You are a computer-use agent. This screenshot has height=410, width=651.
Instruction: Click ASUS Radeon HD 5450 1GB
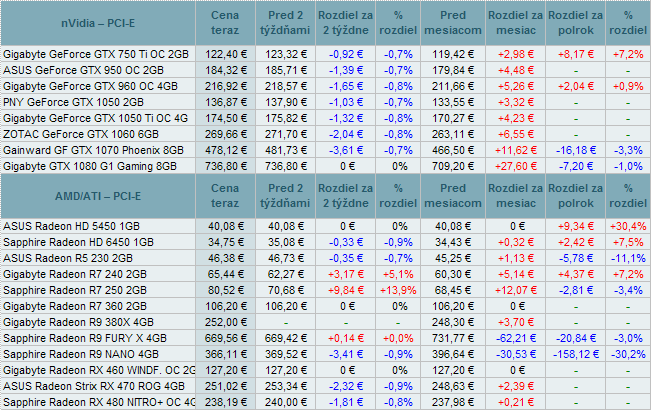pos(71,226)
